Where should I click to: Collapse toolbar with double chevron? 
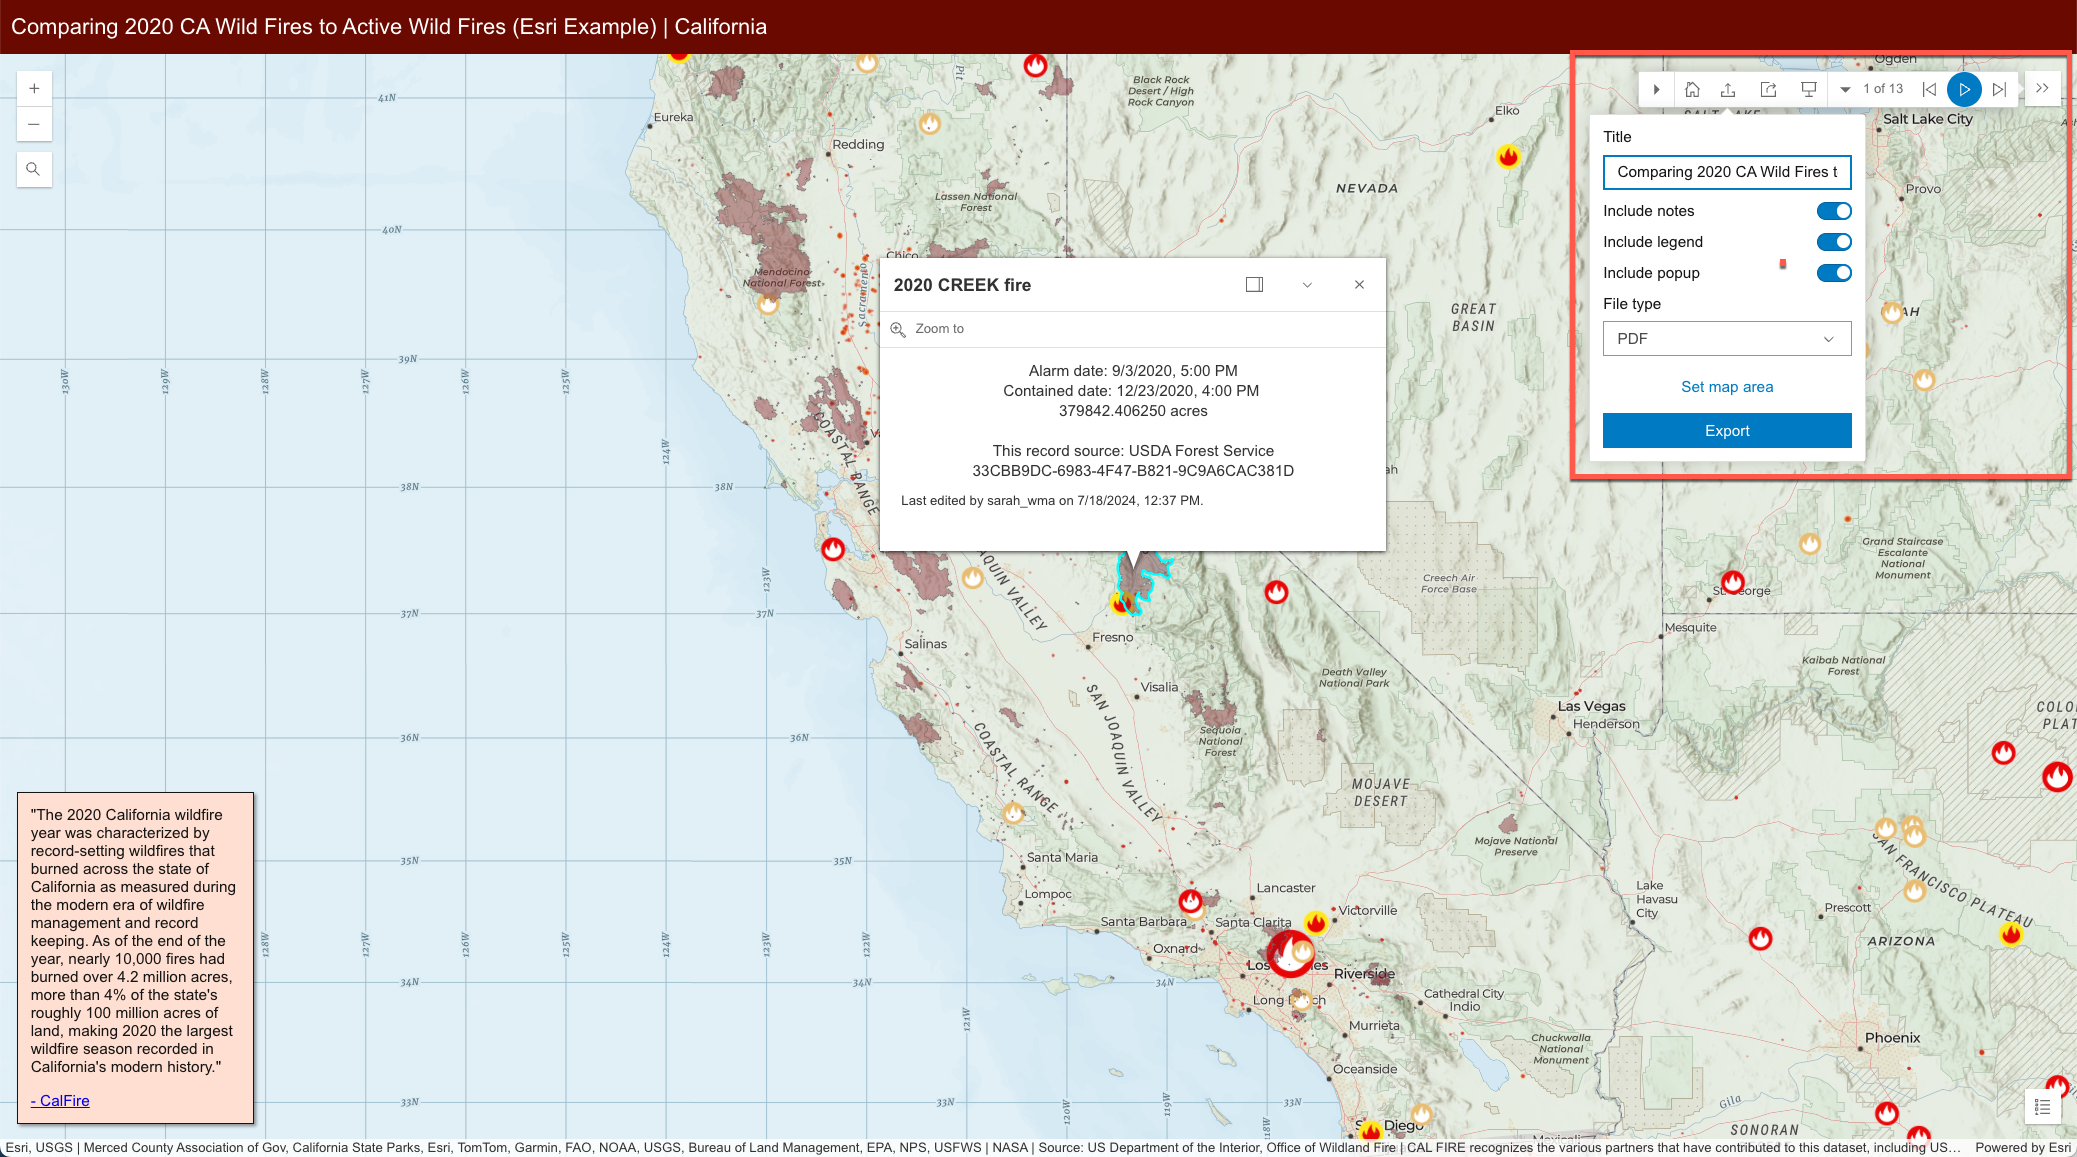pos(2042,88)
